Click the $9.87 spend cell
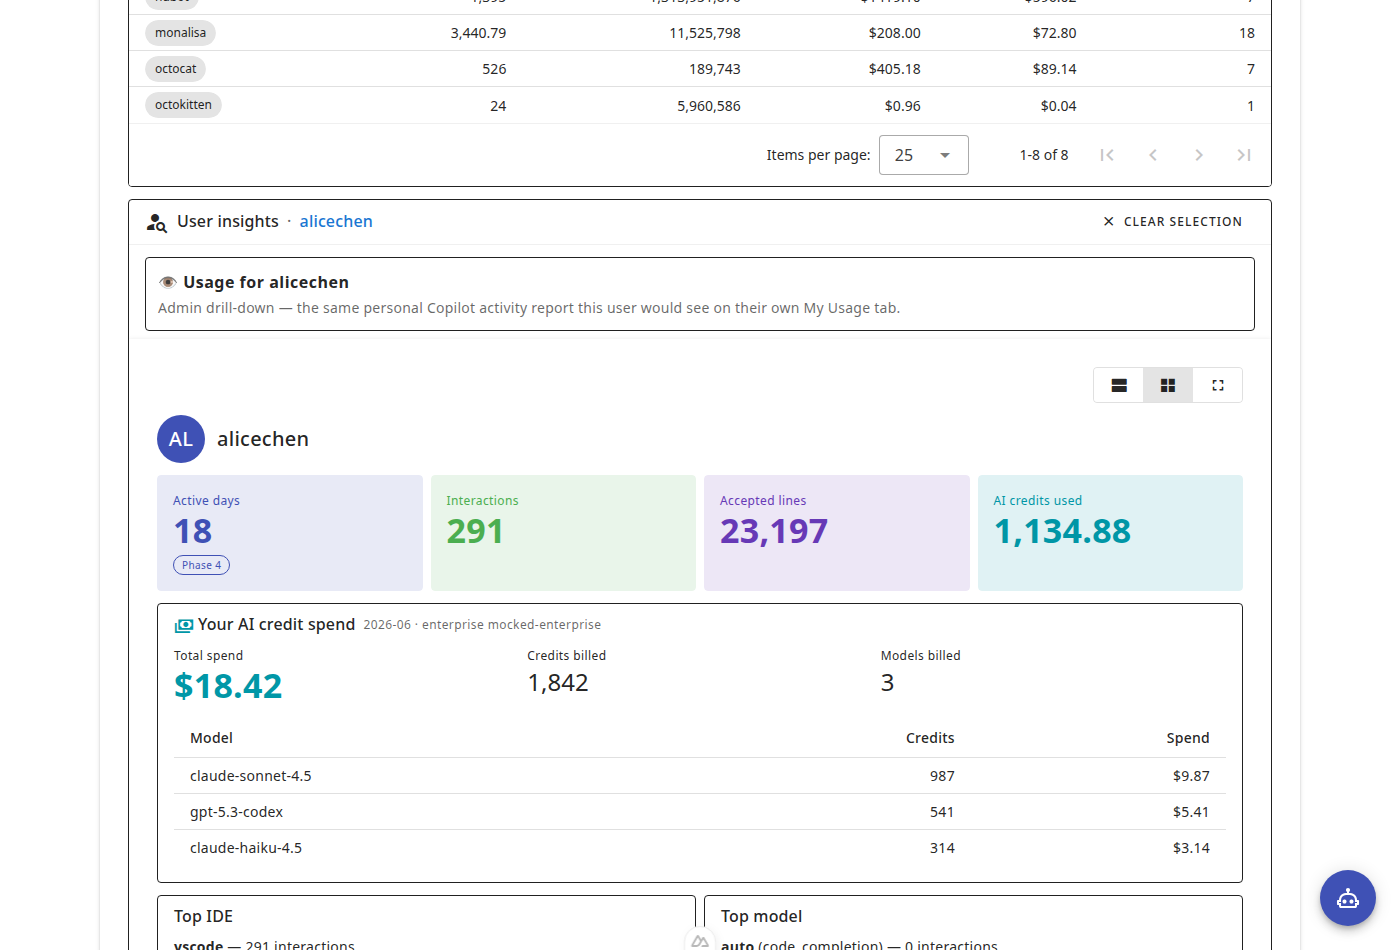 1191,776
